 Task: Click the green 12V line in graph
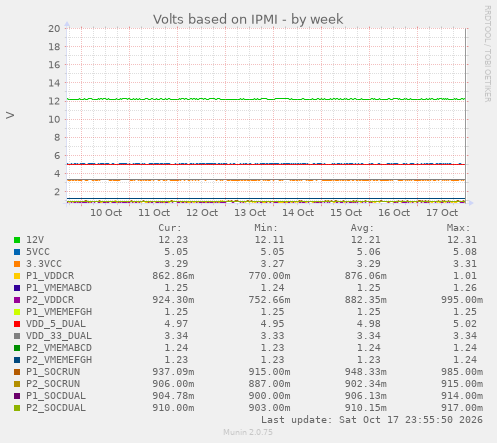point(267,99)
